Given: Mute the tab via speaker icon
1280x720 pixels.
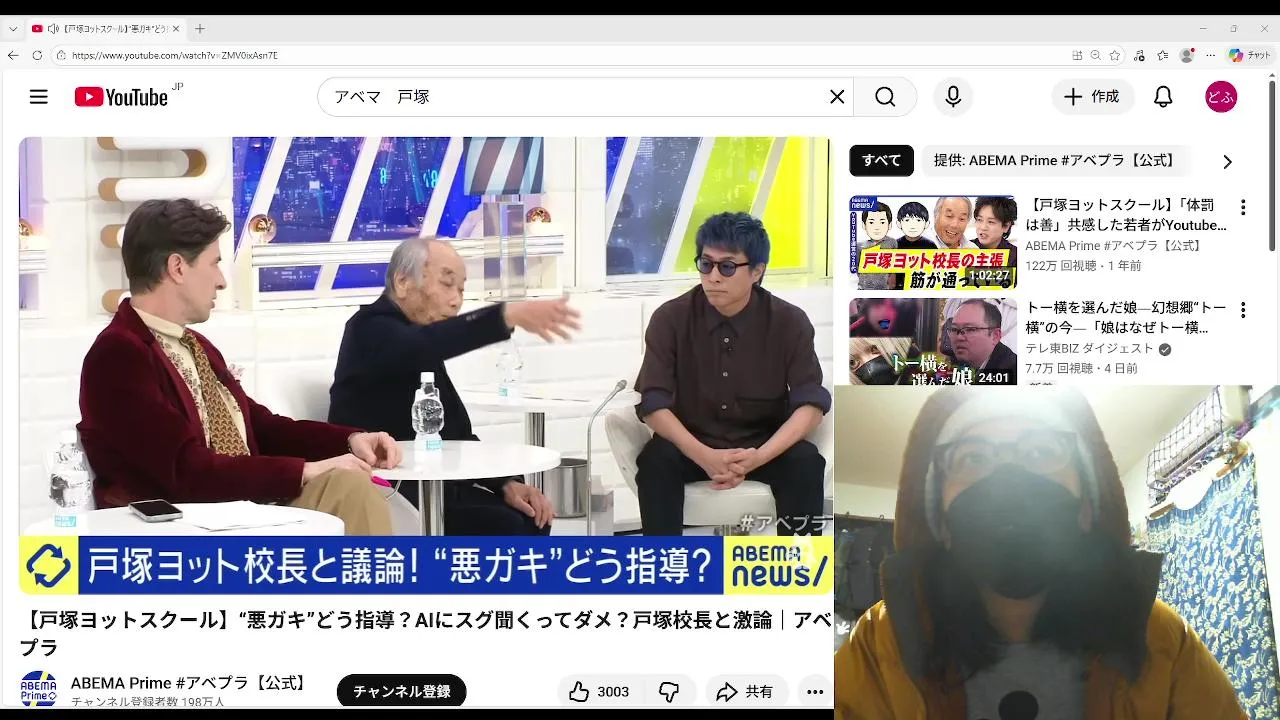Looking at the screenshot, I should point(53,29).
